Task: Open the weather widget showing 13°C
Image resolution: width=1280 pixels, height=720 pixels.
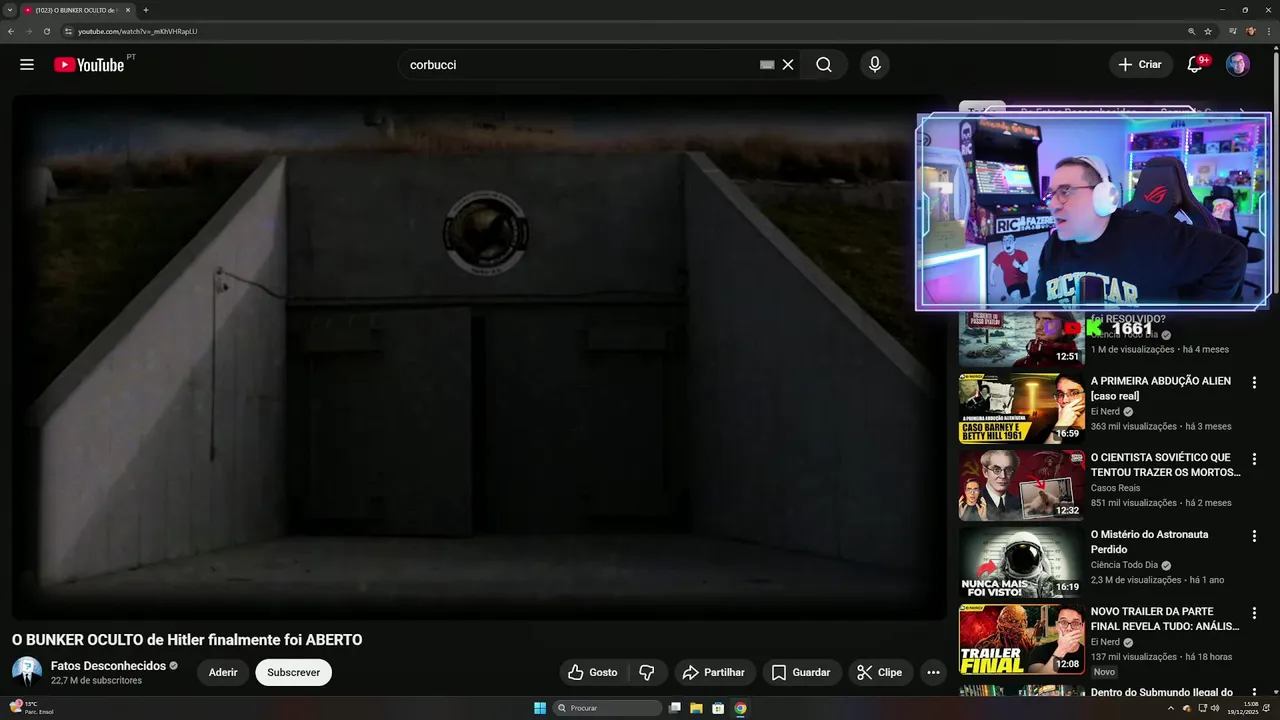Action: (30, 708)
